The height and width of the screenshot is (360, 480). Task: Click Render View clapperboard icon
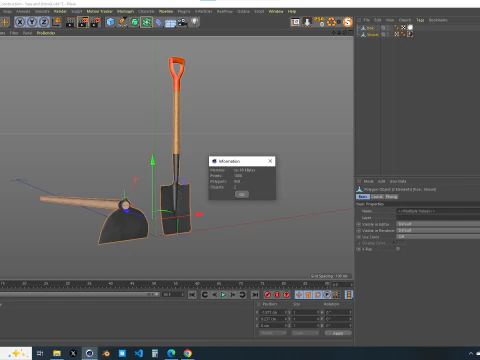click(x=70, y=22)
